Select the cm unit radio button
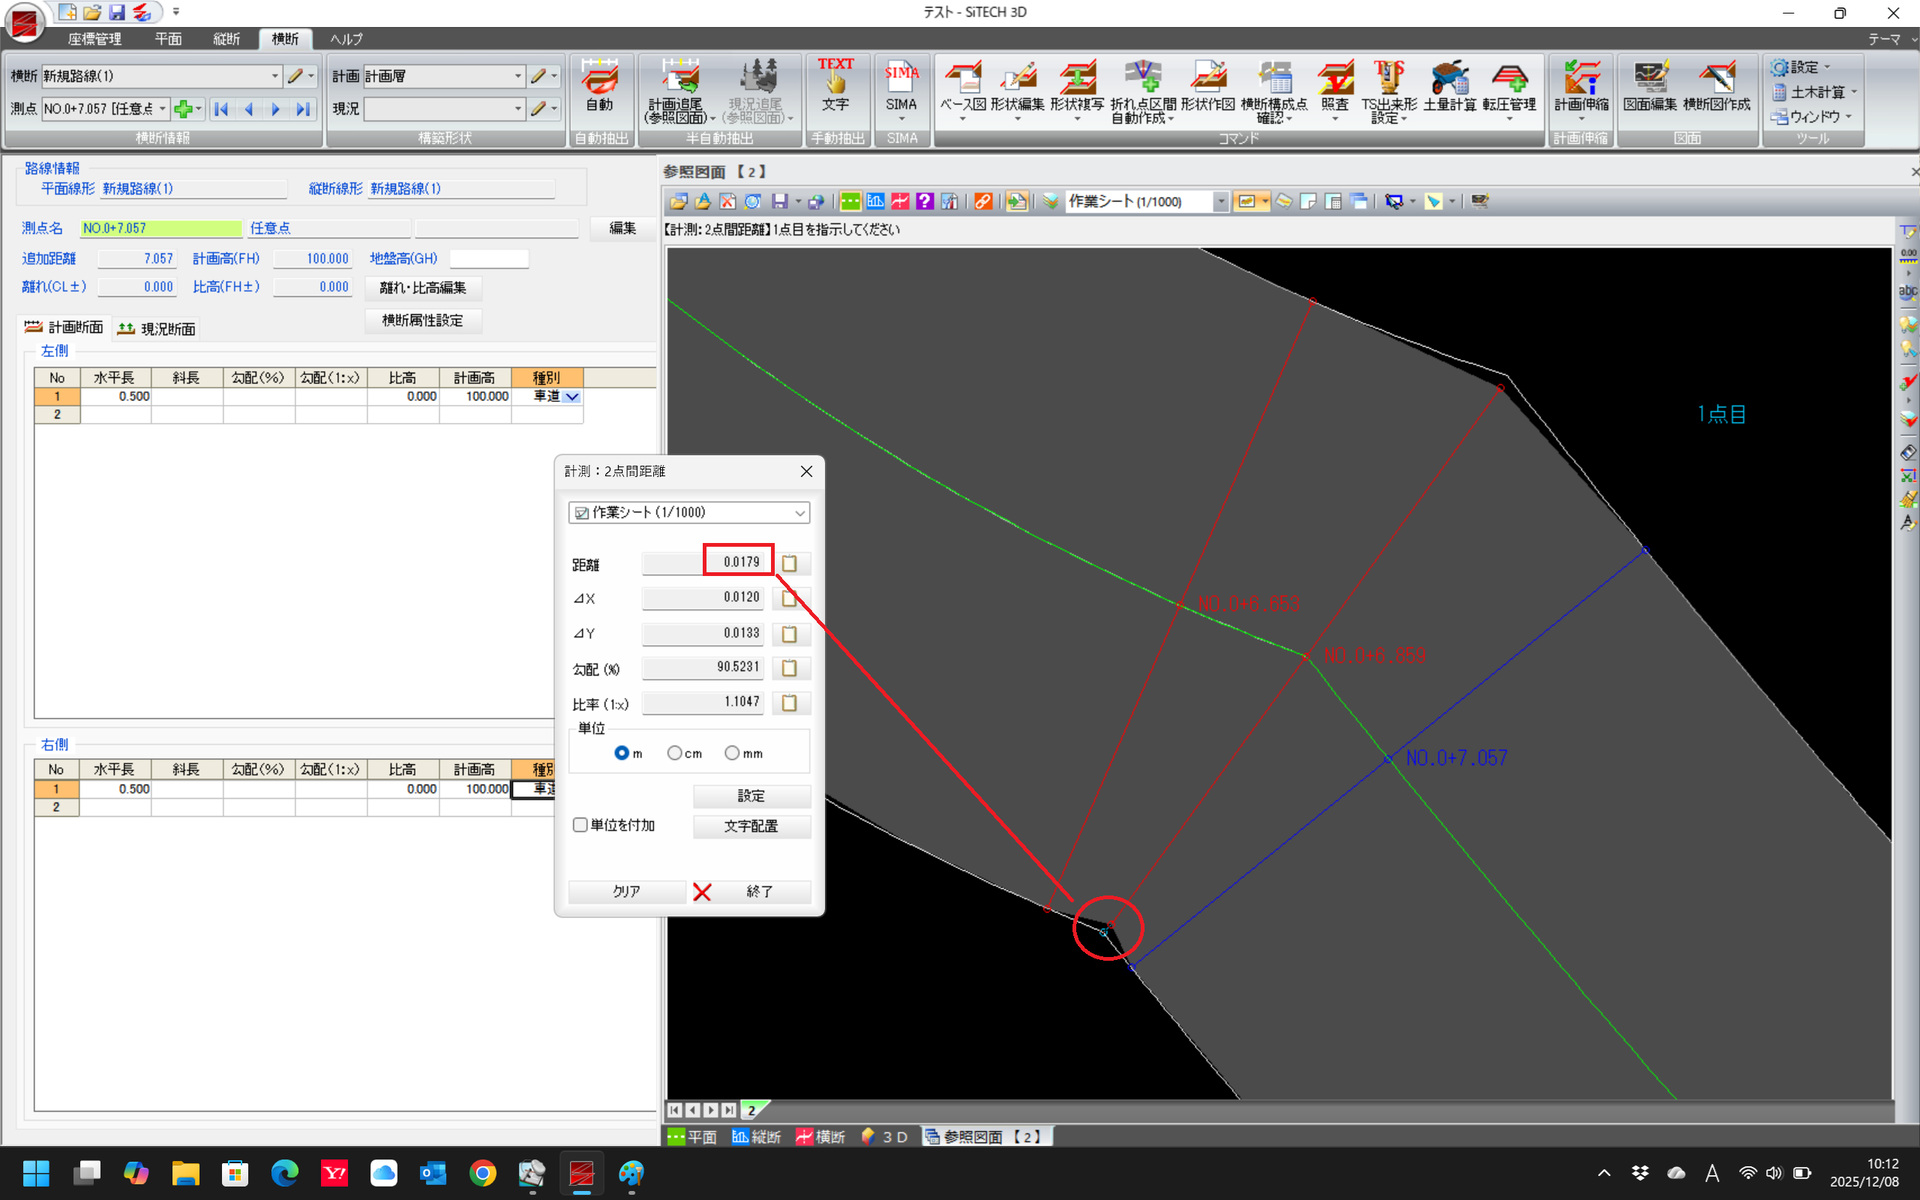Image resolution: width=1920 pixels, height=1200 pixels. tap(675, 753)
